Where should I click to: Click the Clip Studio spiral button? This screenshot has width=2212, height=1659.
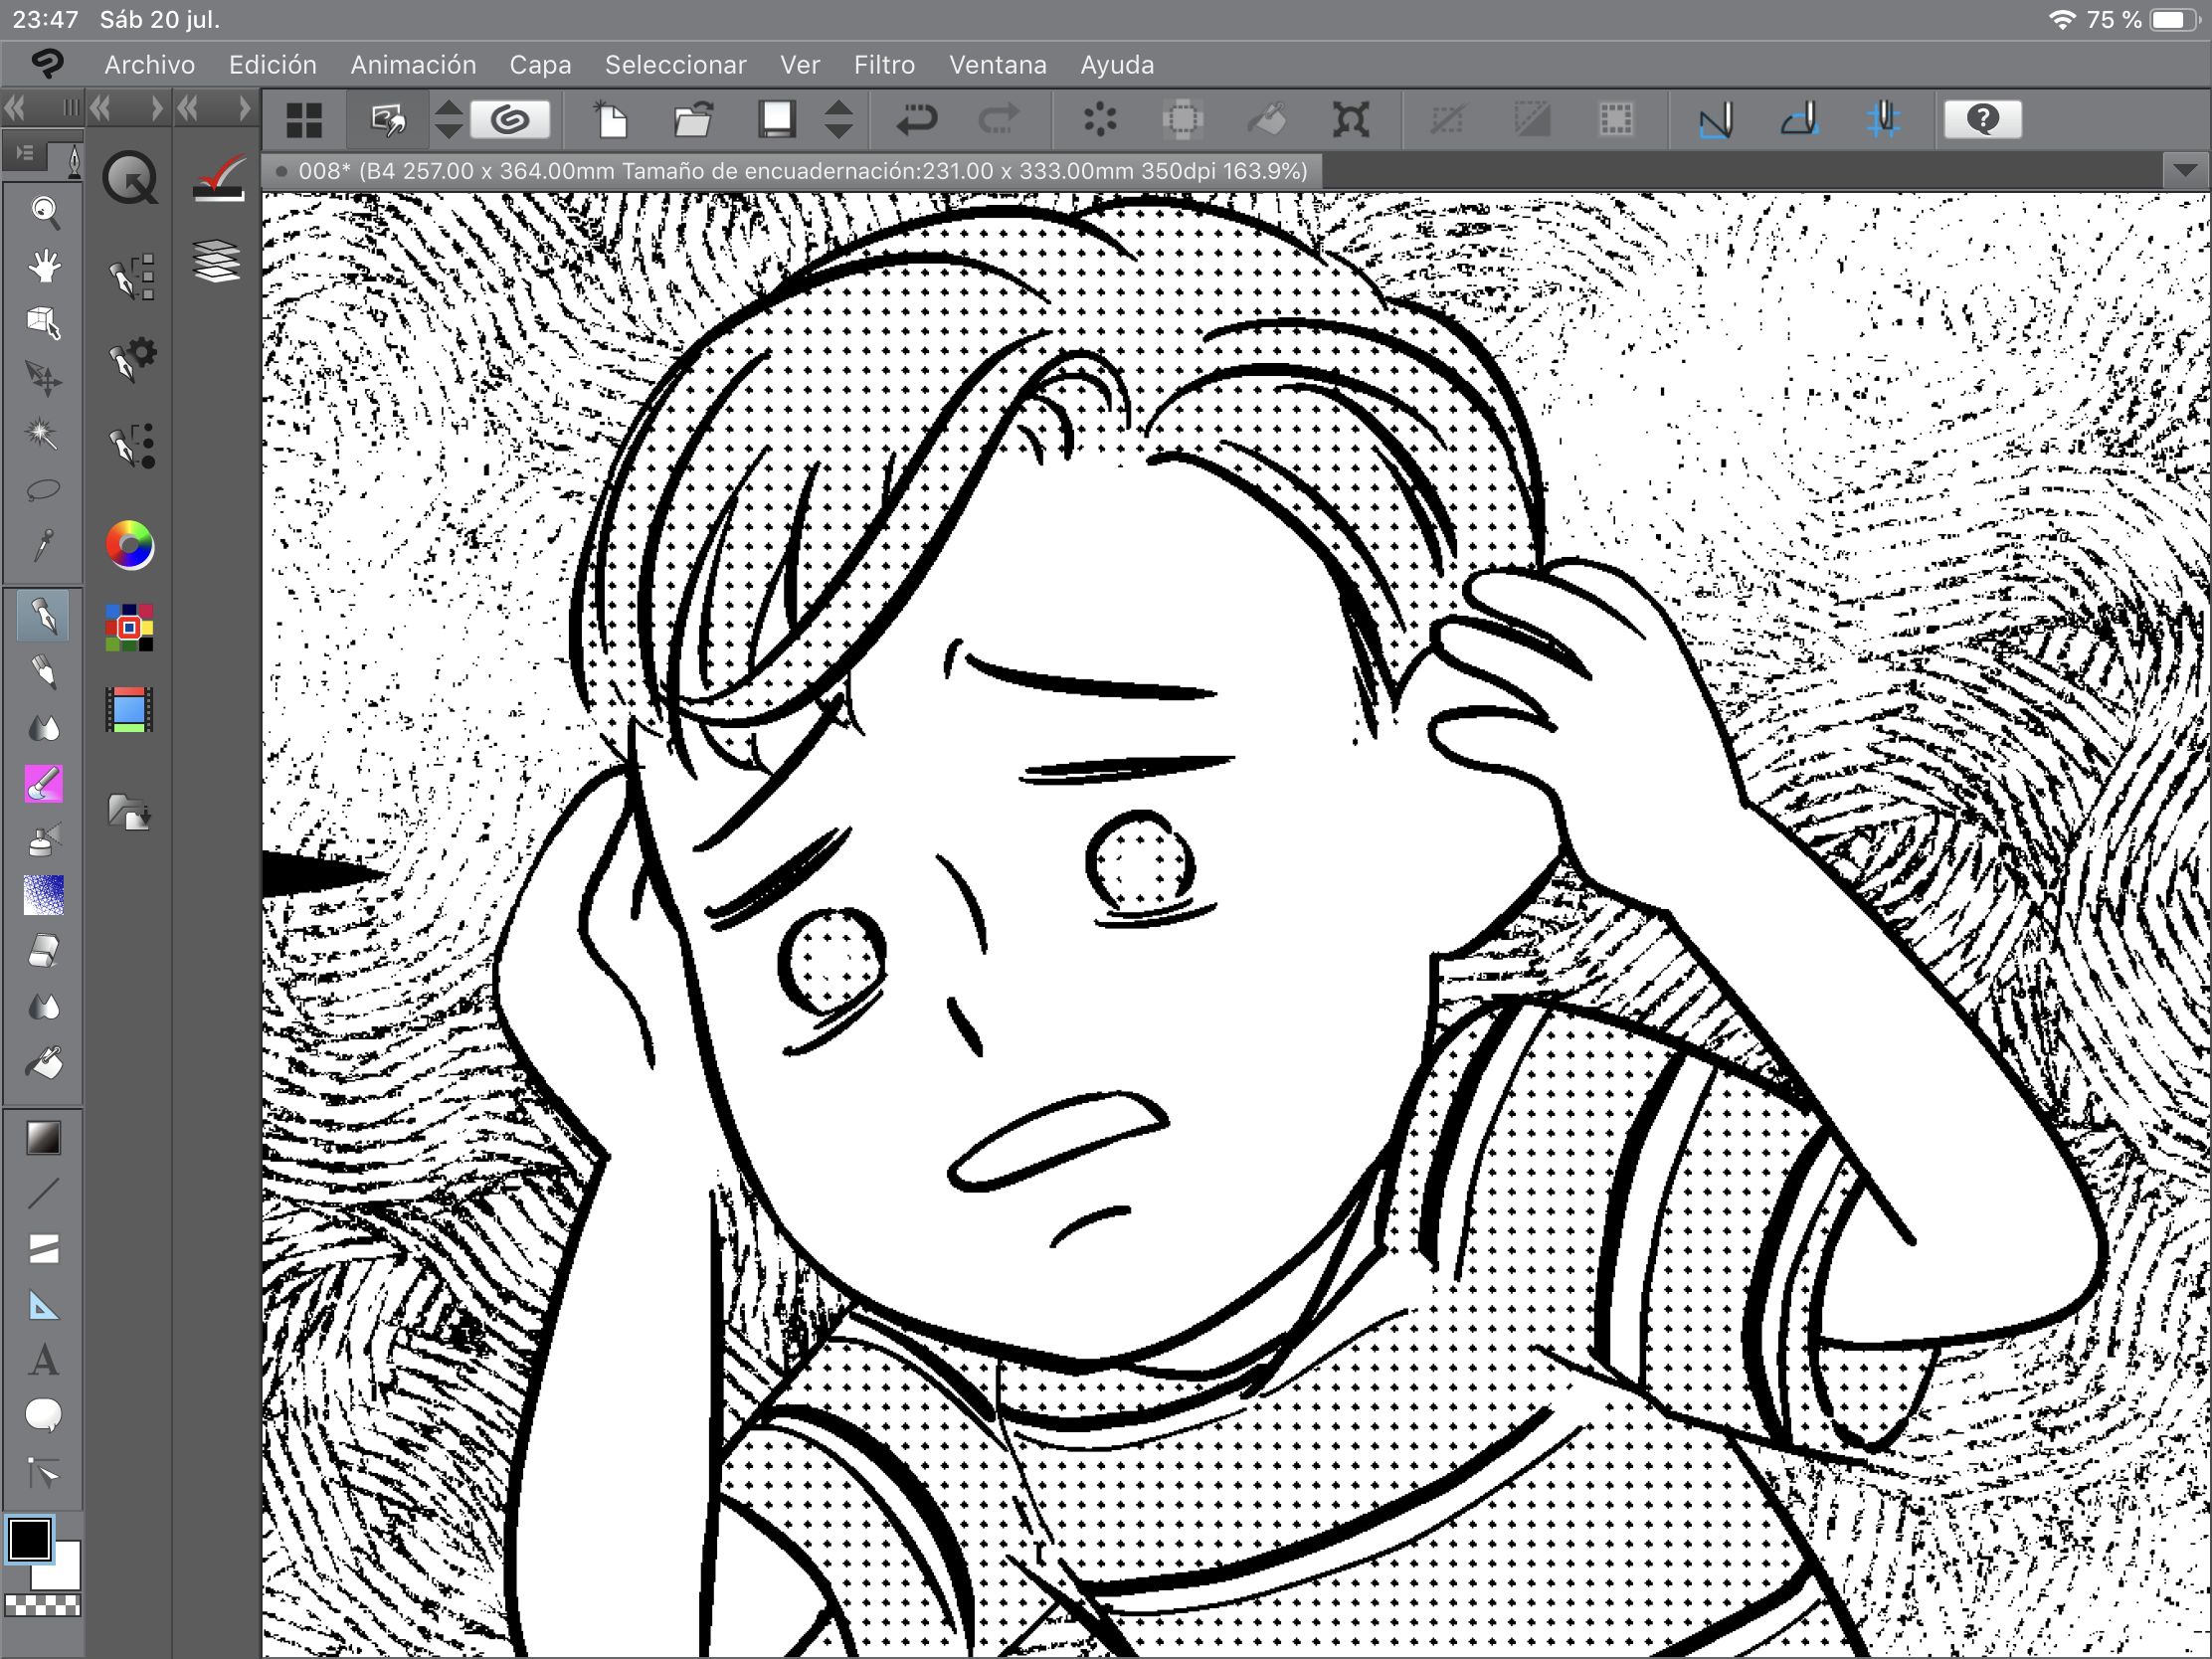tap(510, 120)
